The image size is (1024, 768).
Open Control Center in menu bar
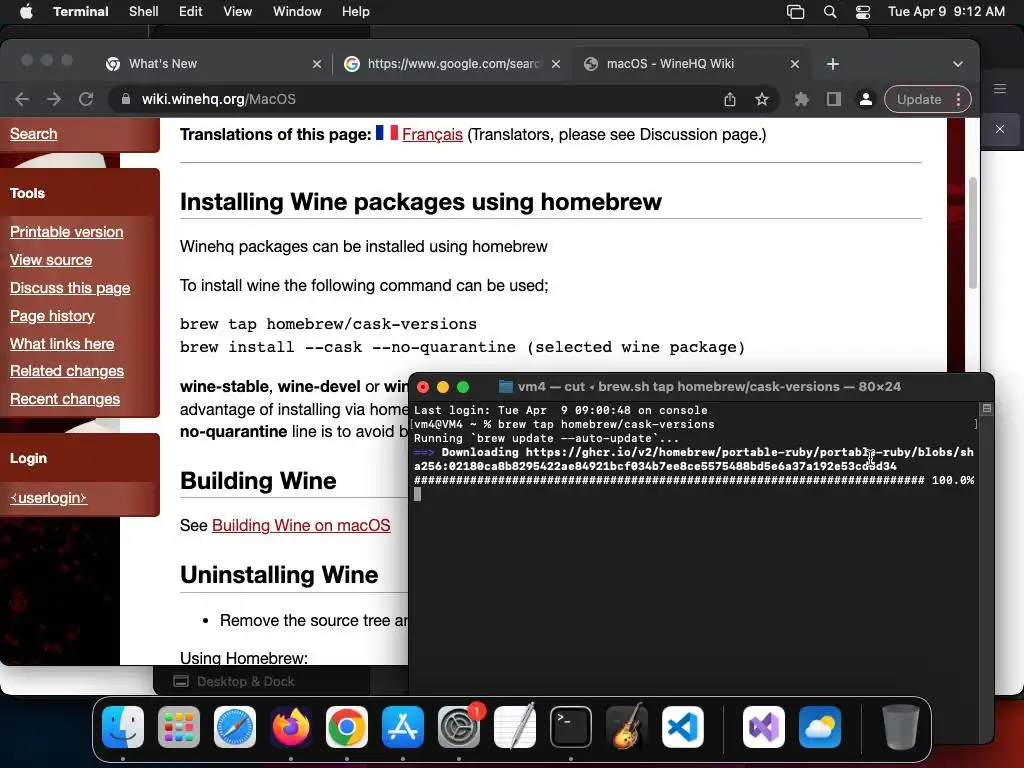tap(863, 12)
